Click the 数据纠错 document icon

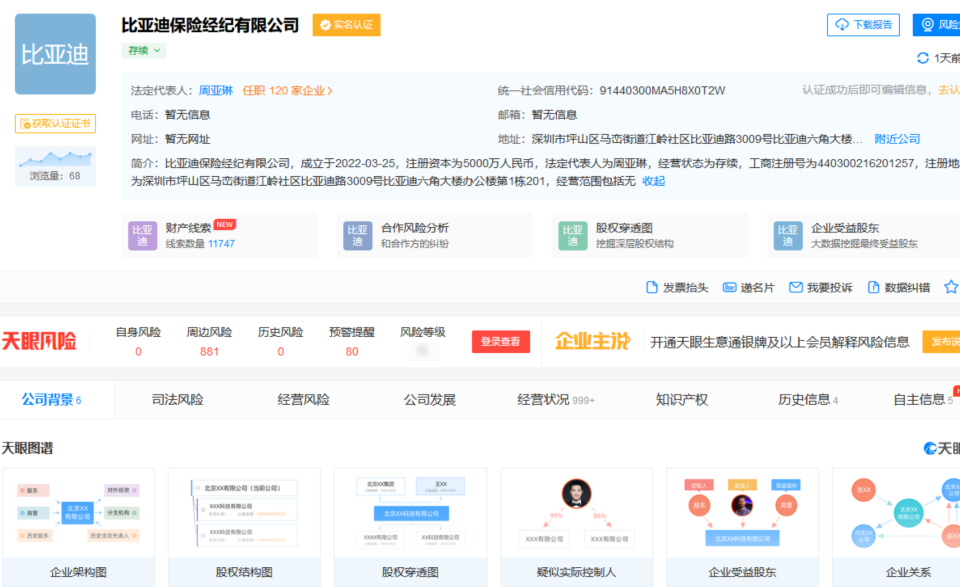point(874,287)
